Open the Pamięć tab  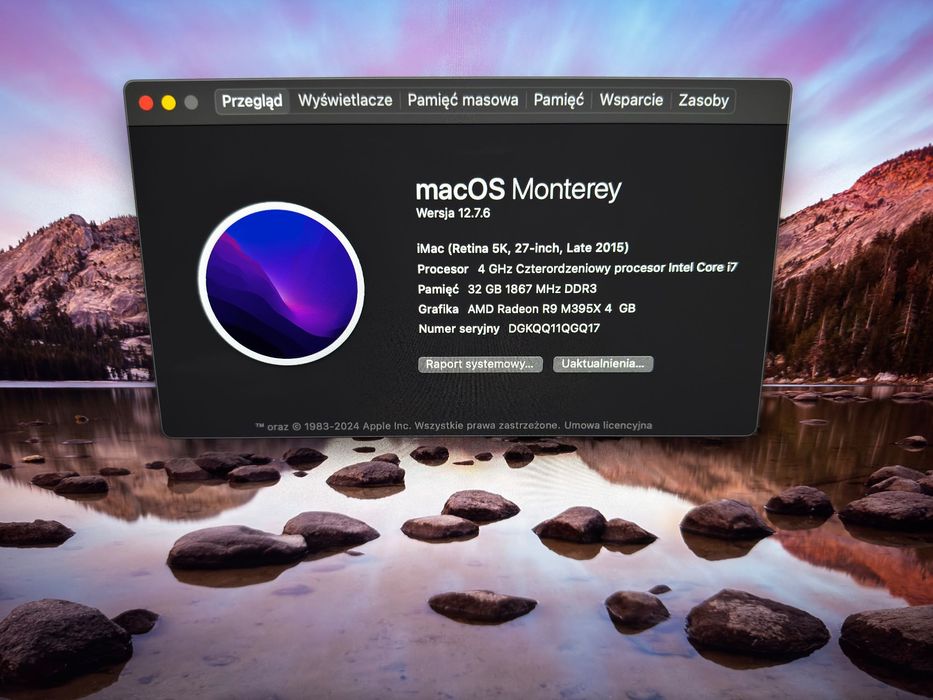pyautogui.click(x=559, y=100)
